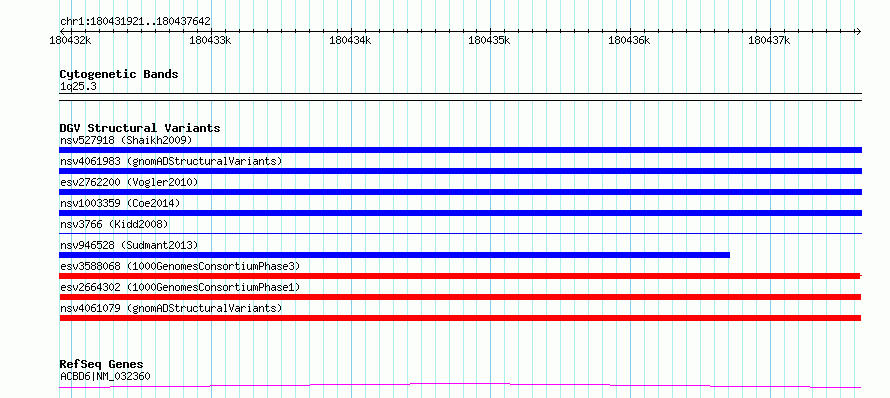Click the red esv3588068 Phase3 variant bar
890x398 pixels.
pyautogui.click(x=460, y=276)
